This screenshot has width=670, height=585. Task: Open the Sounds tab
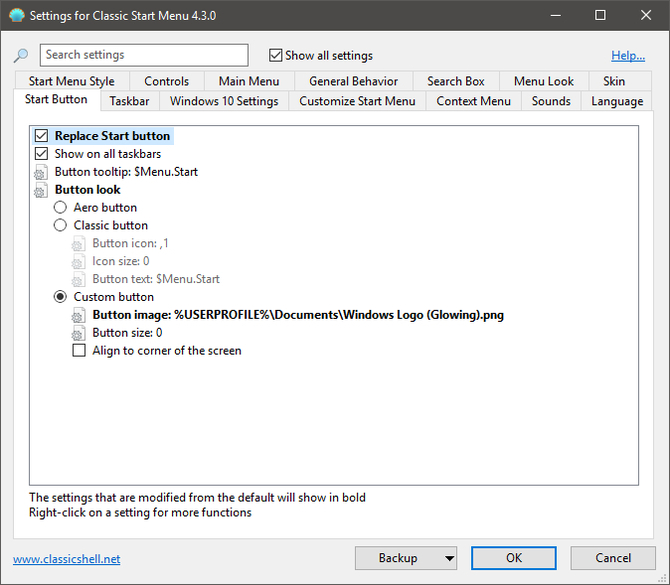[x=551, y=101]
